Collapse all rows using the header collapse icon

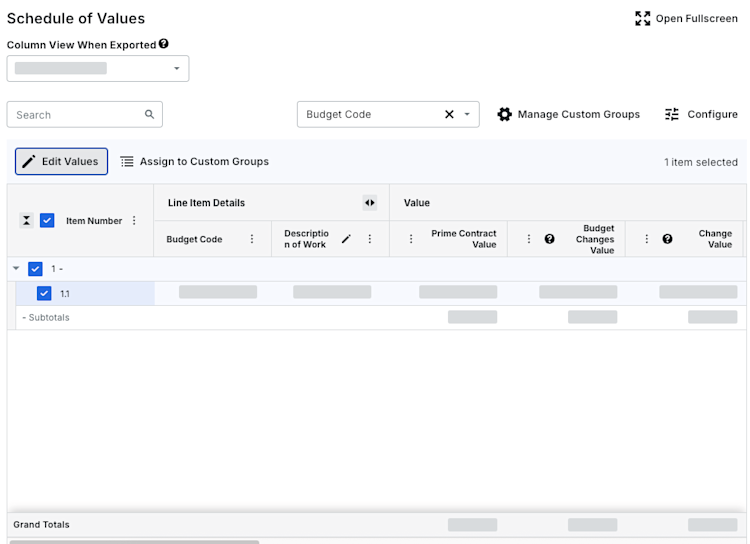pos(26,221)
